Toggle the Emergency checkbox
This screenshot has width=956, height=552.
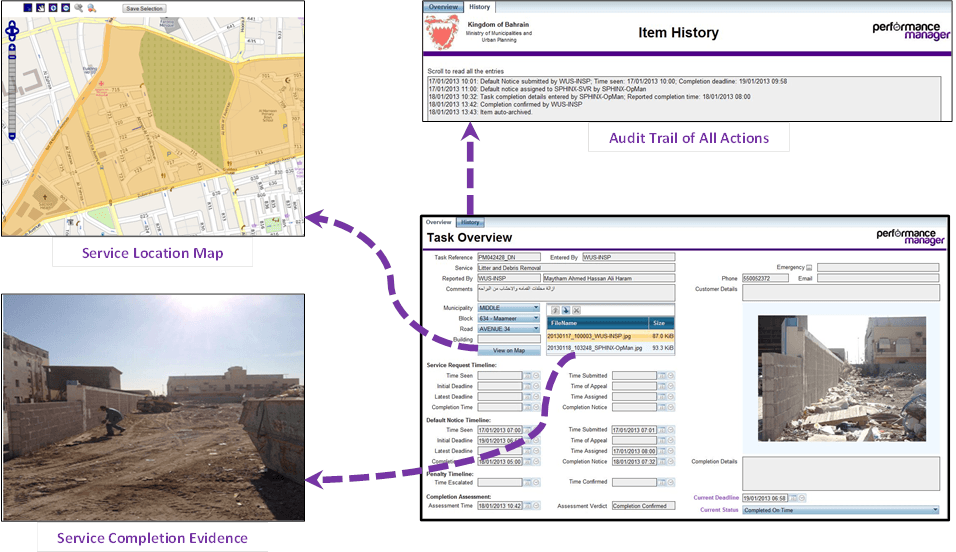click(x=809, y=268)
